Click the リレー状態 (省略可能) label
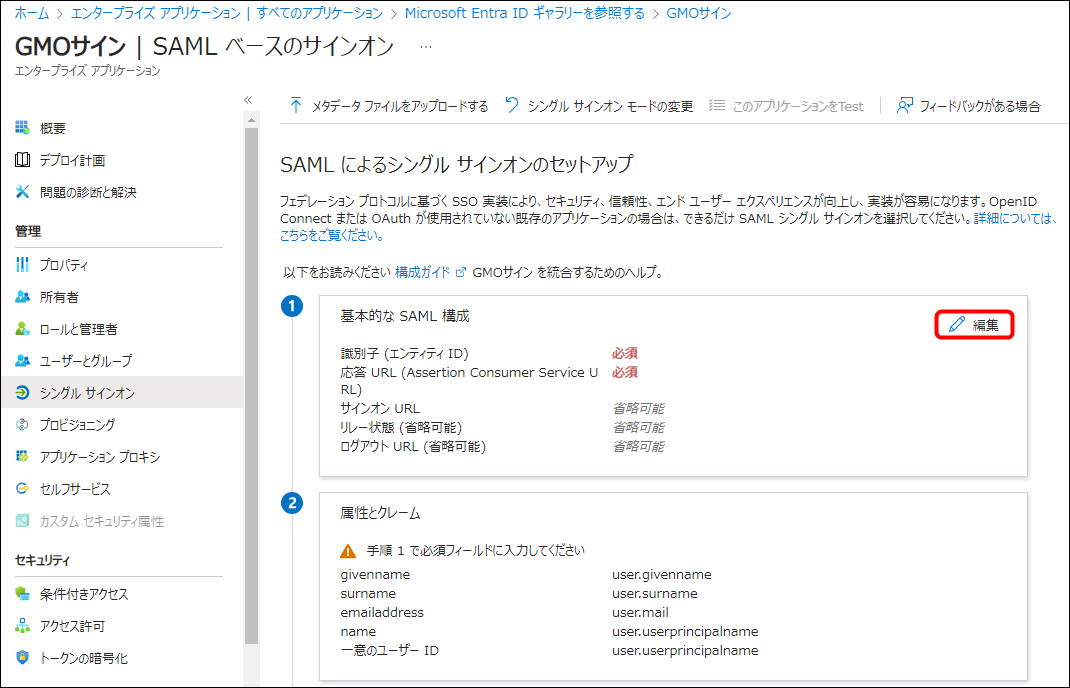Image resolution: width=1070 pixels, height=688 pixels. pos(401,427)
